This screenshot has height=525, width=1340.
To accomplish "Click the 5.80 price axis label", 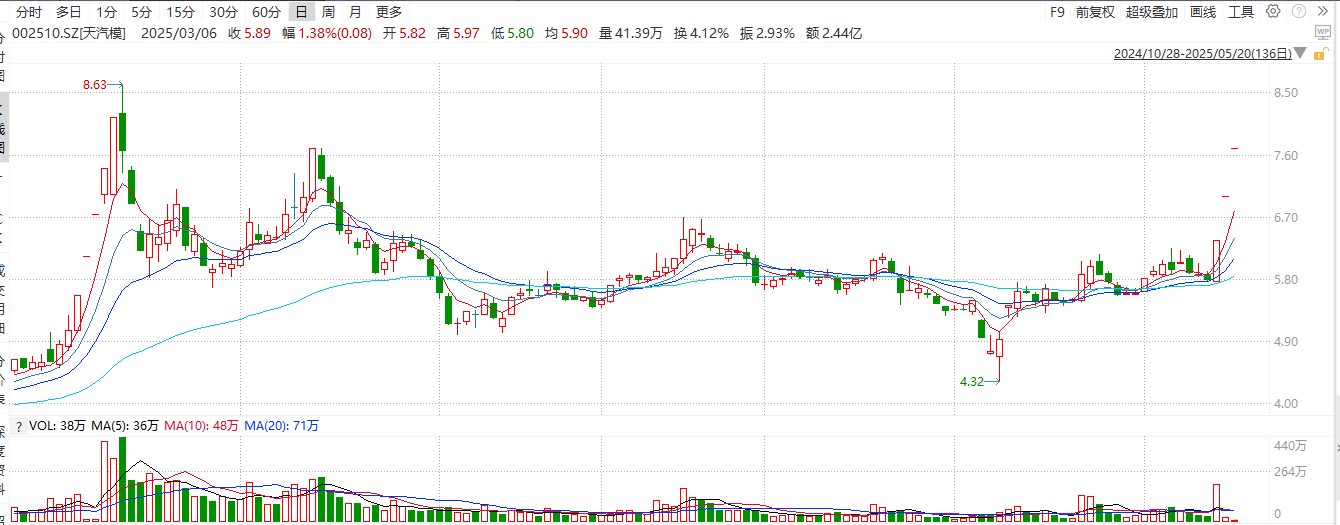I will 1284,279.
